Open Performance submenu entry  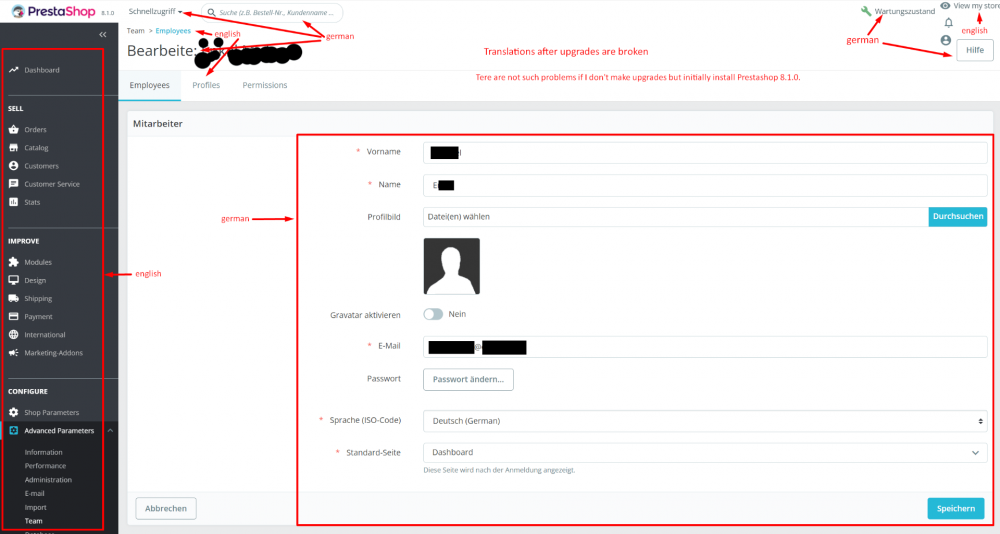45,466
